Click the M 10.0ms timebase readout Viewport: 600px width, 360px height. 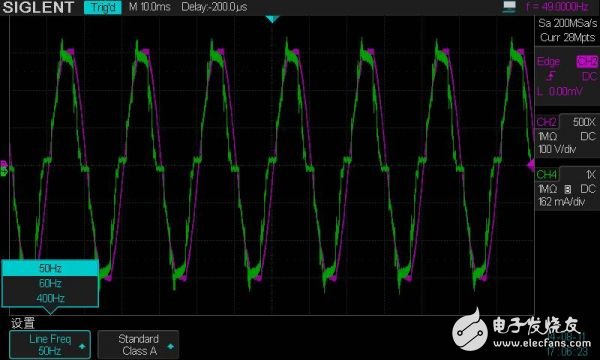pos(150,7)
